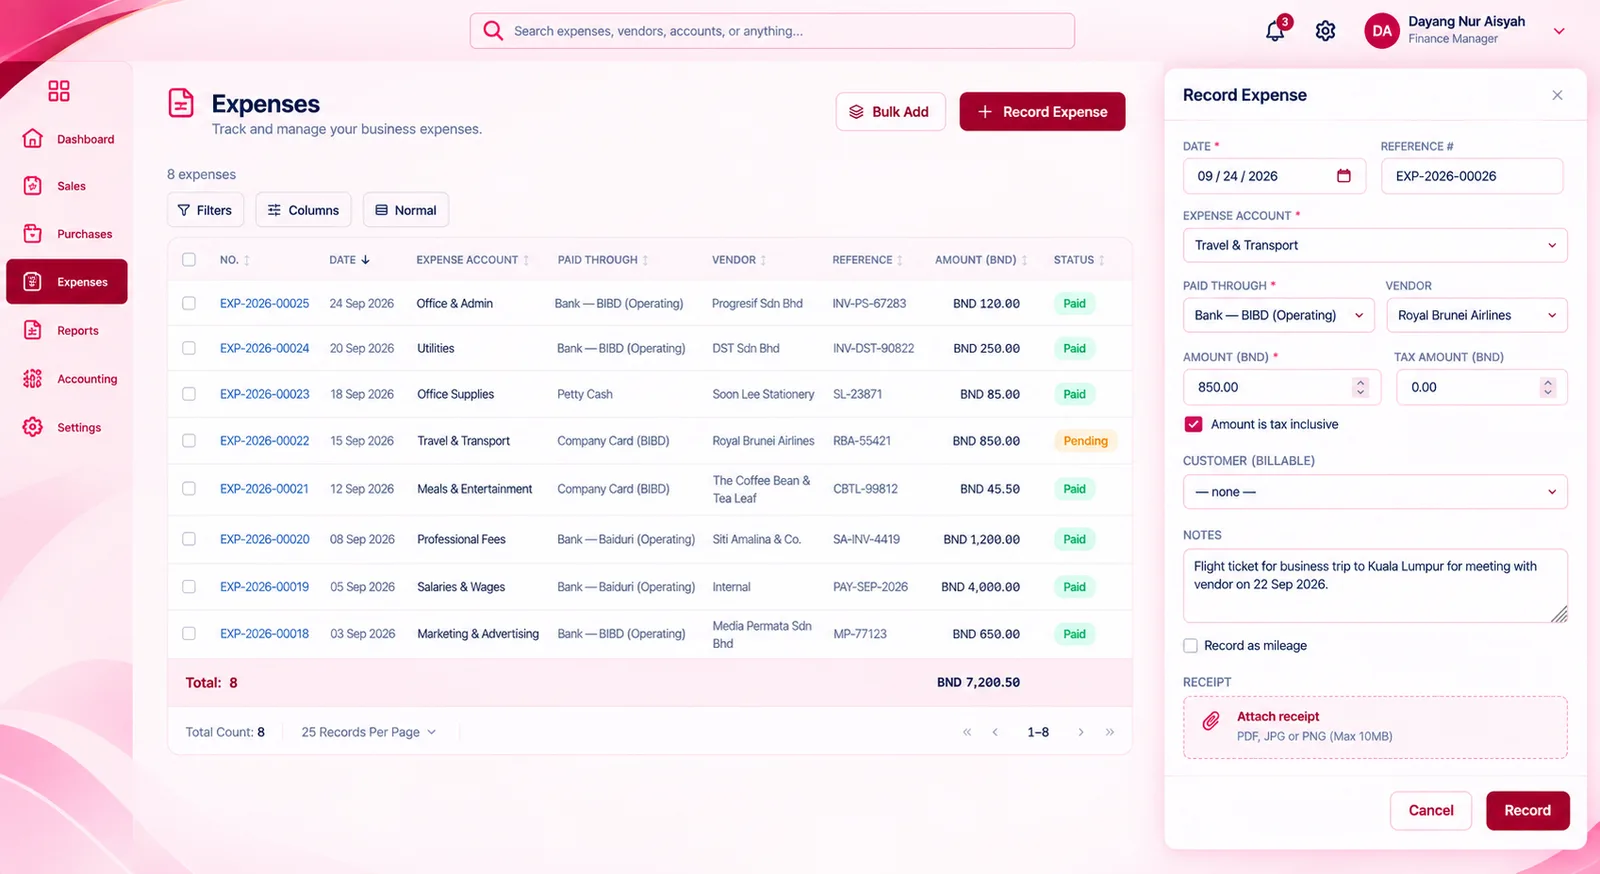This screenshot has width=1600, height=874.
Task: Open Reports in sidebar
Action: [x=68, y=331]
